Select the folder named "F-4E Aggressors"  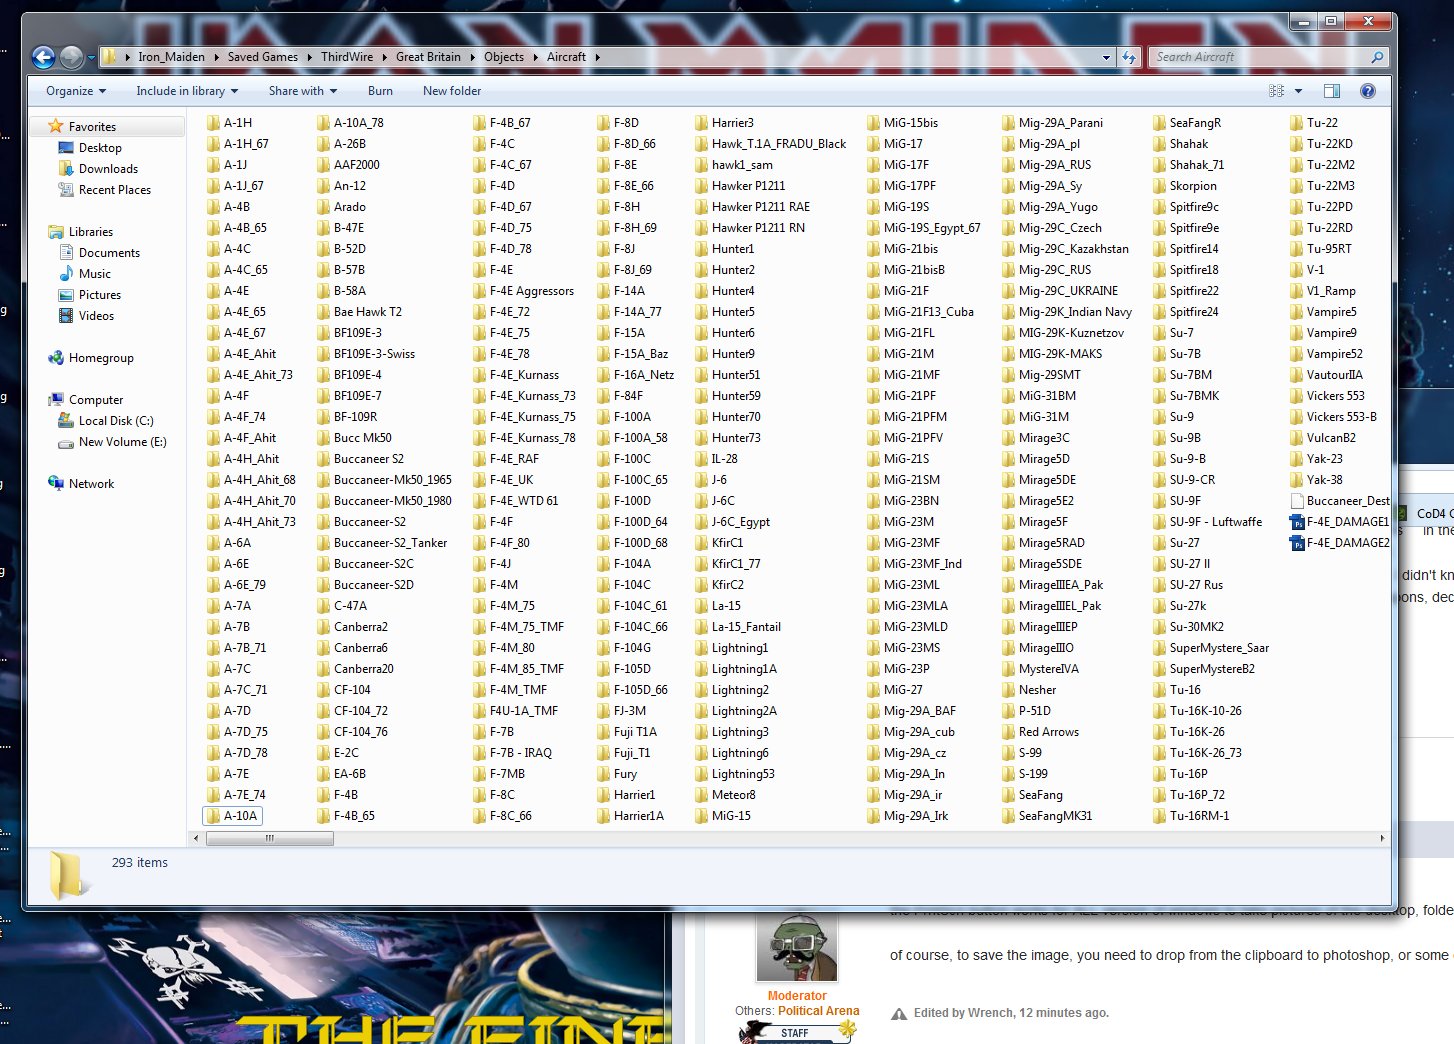pos(523,291)
